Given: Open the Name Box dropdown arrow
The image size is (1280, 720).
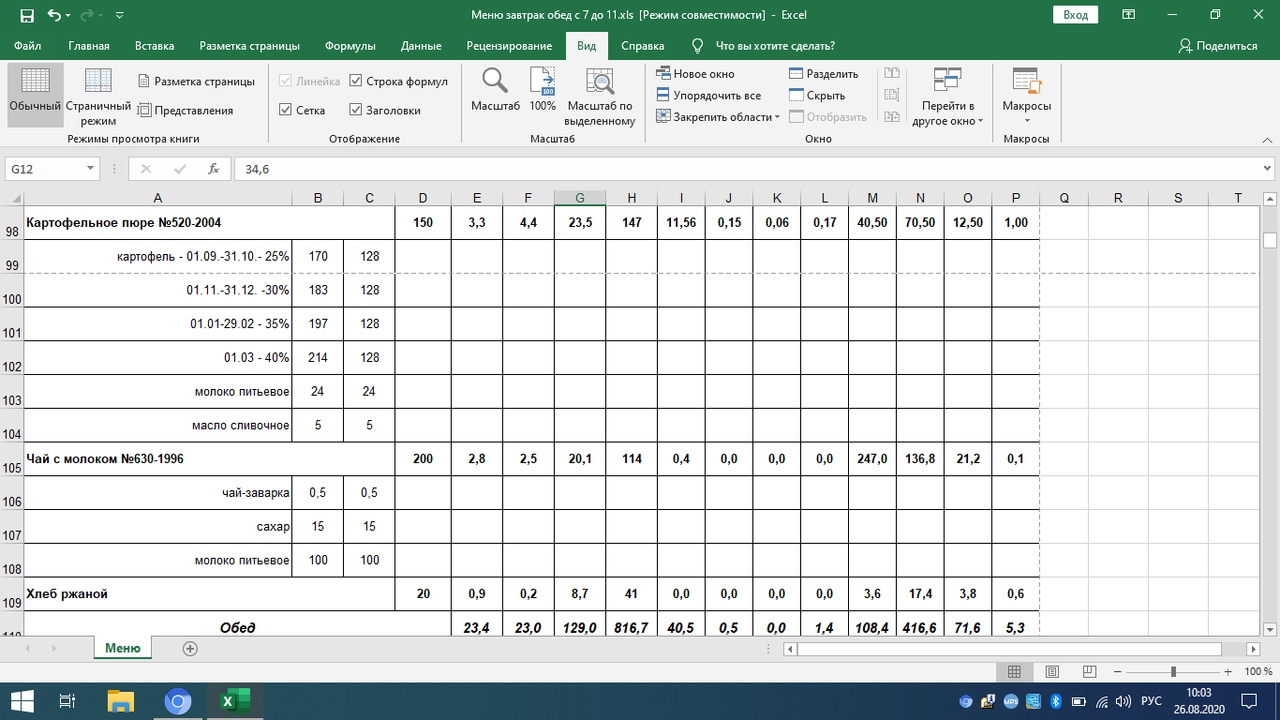Looking at the screenshot, I should click(90, 169).
